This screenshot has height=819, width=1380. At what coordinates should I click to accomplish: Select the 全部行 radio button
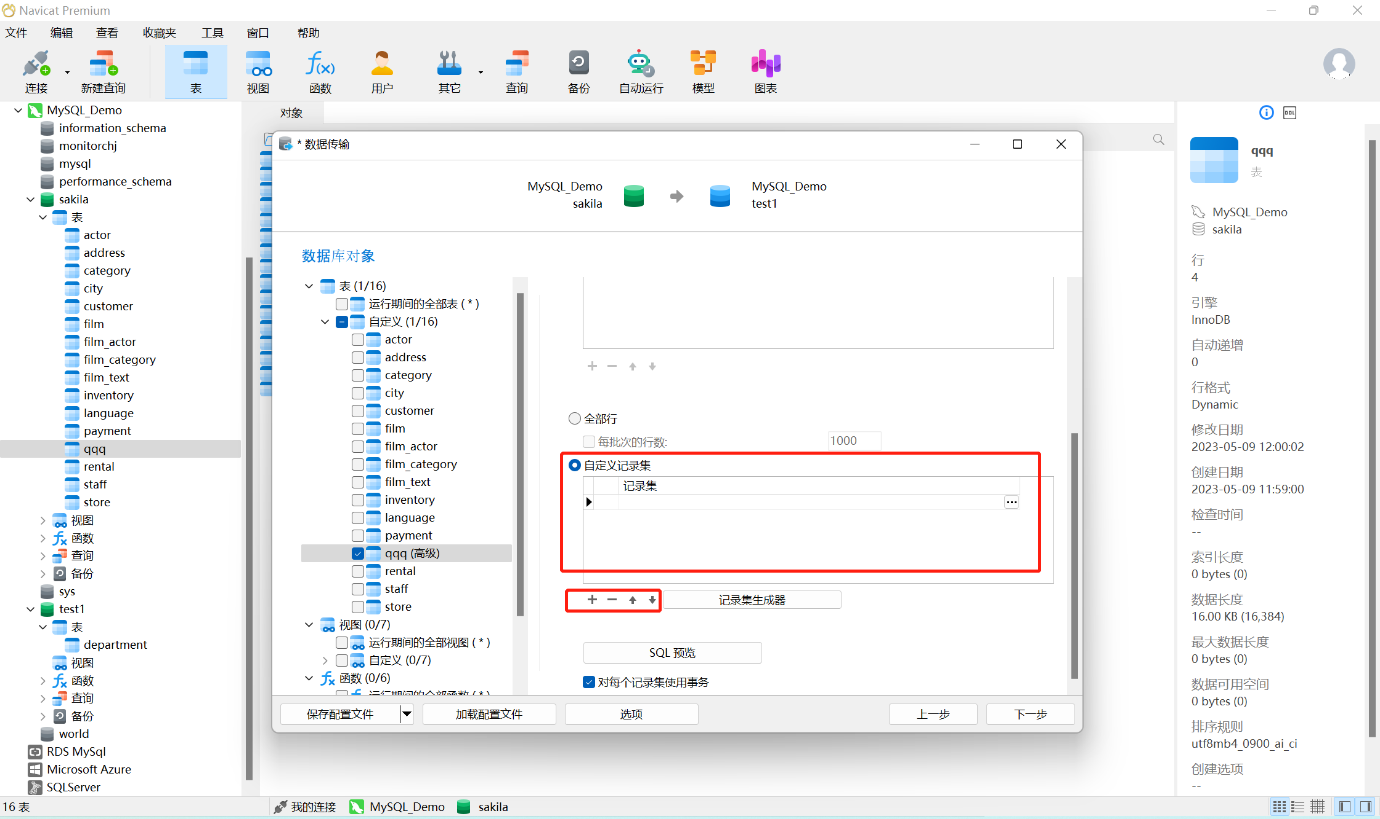(575, 418)
